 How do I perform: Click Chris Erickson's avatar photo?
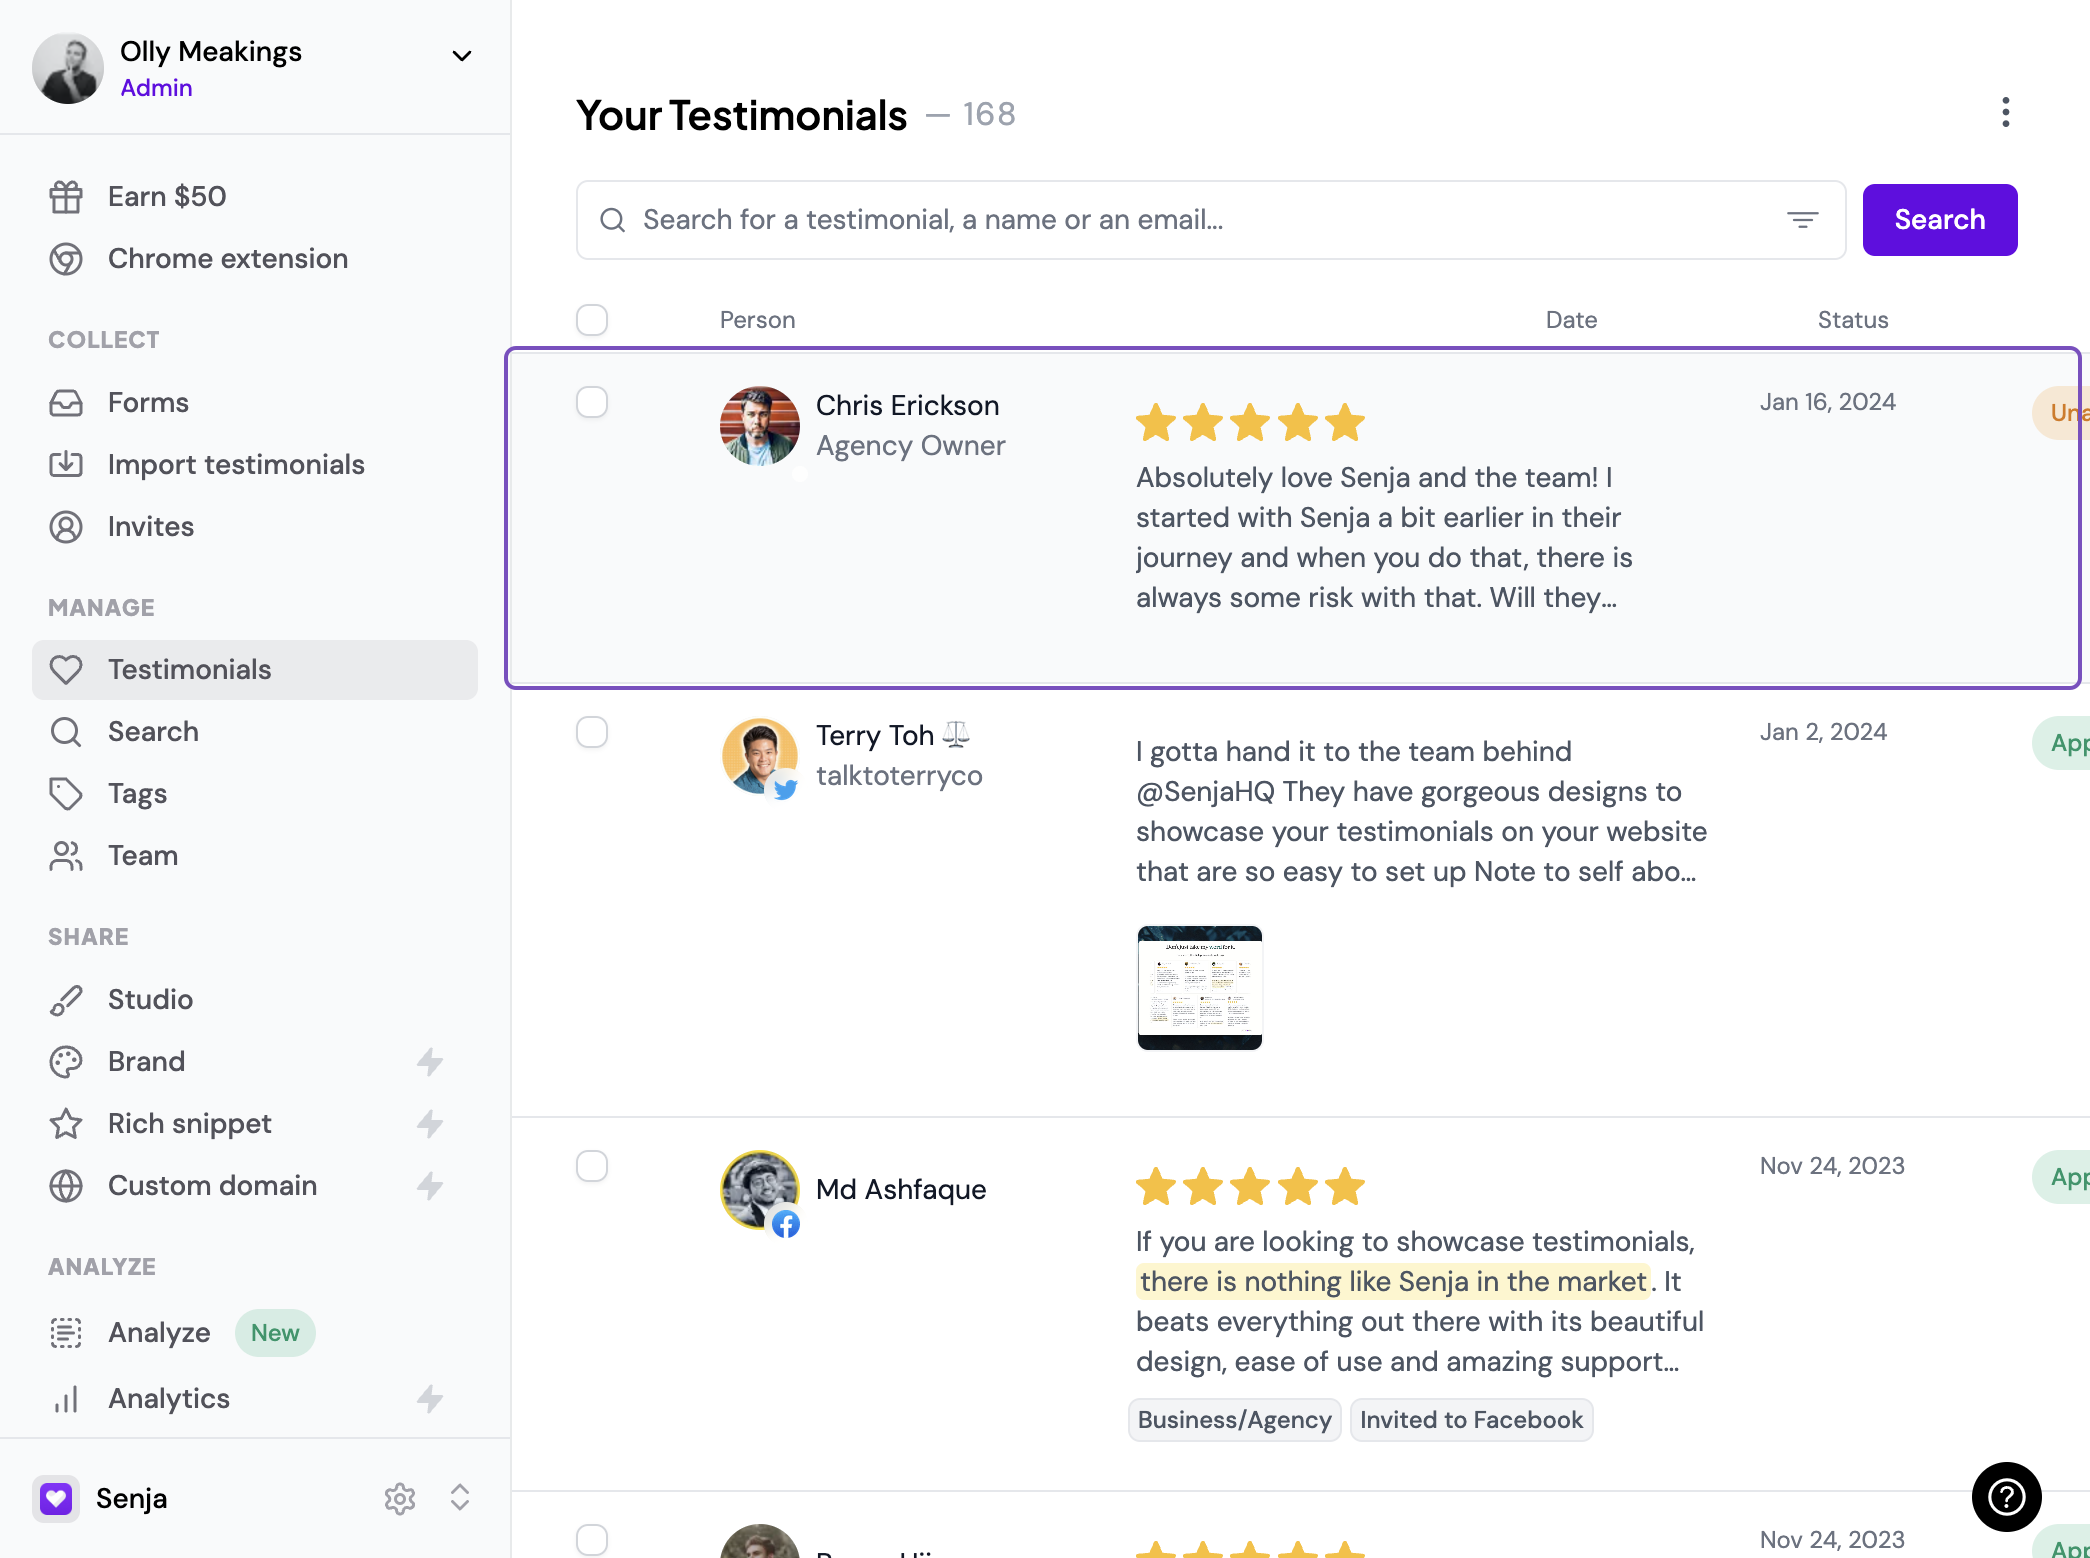pyautogui.click(x=760, y=426)
